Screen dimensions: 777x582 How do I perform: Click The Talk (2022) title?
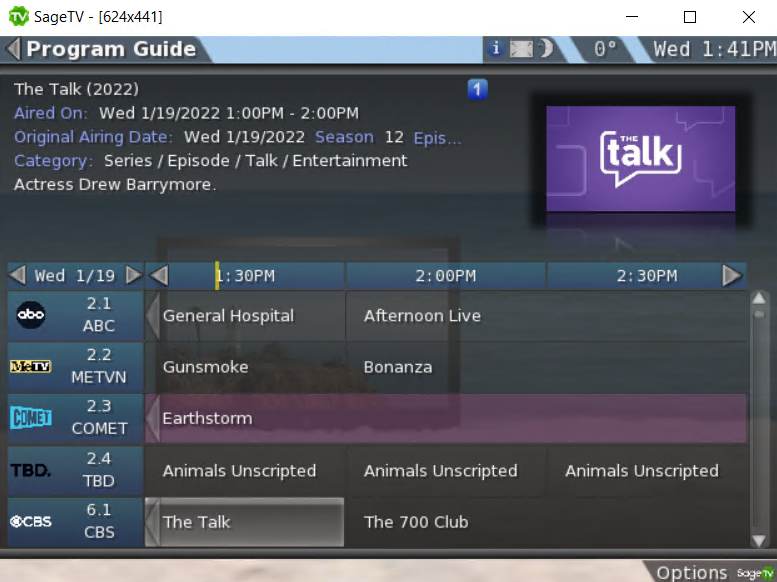[76, 89]
